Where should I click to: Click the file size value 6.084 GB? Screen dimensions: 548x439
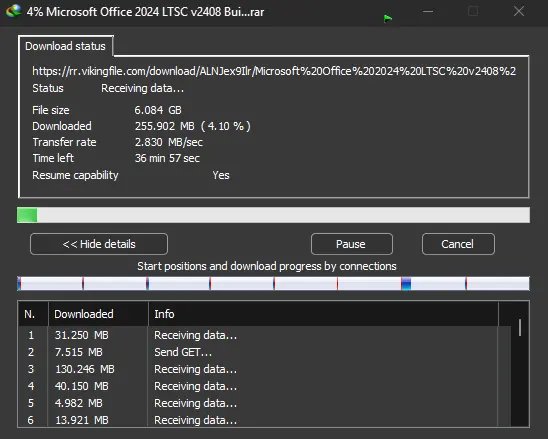[x=158, y=110]
